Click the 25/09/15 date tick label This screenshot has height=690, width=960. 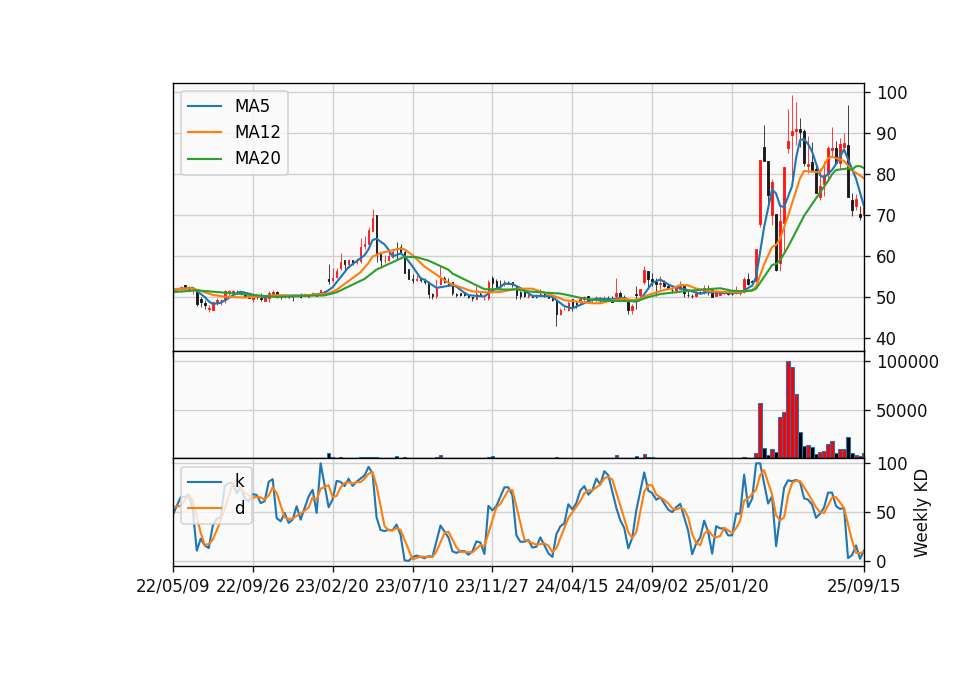864,586
